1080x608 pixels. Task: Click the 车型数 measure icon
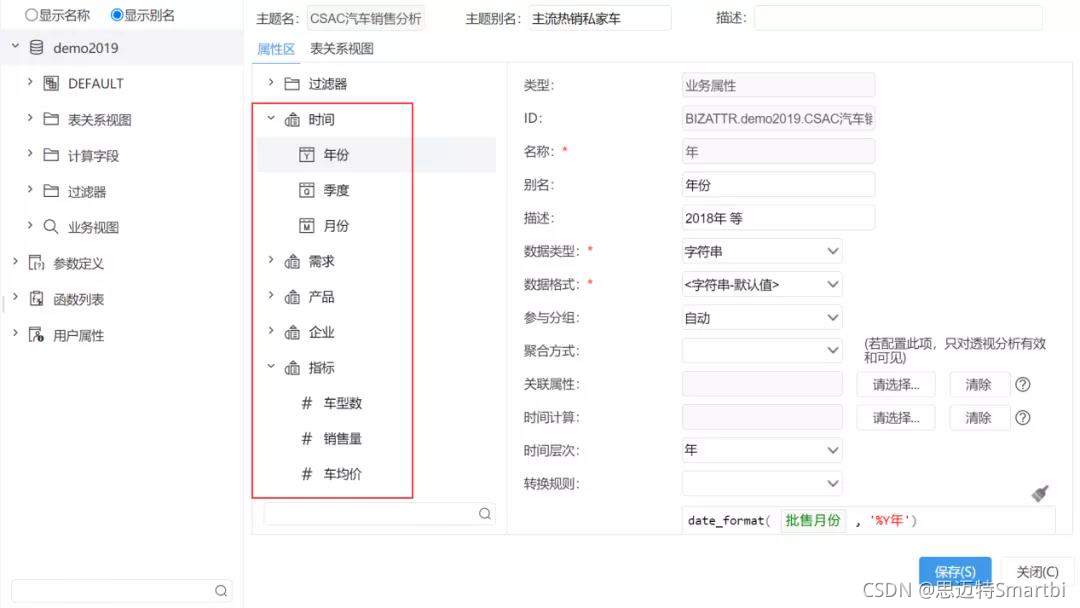click(306, 403)
